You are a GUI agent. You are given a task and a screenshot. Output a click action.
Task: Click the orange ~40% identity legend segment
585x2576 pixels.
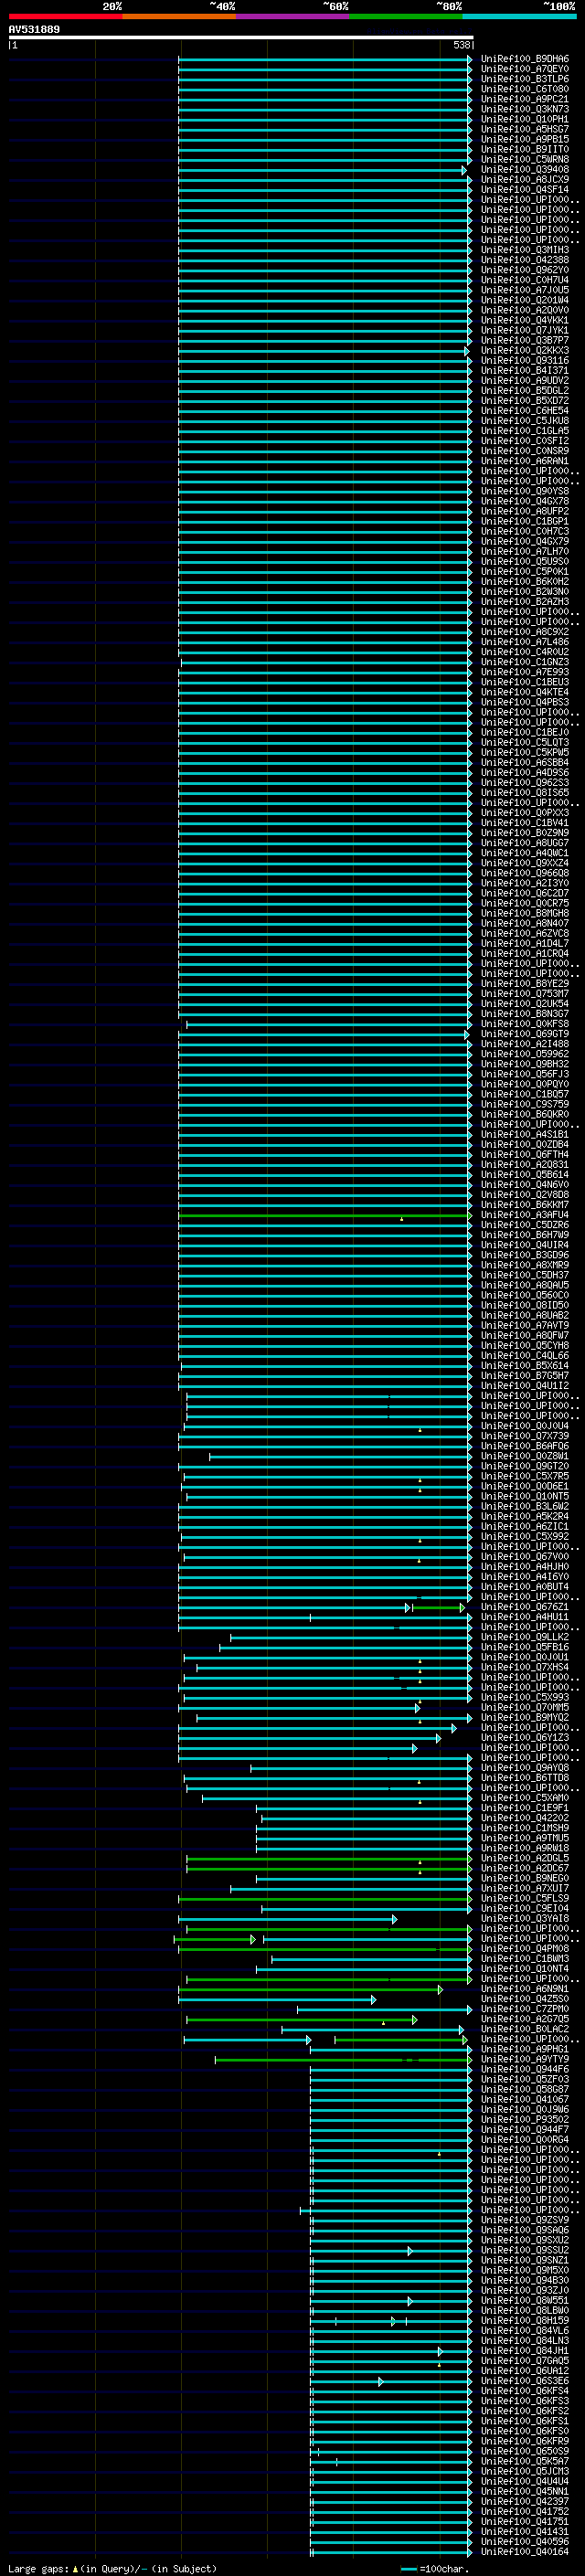coord(179,16)
